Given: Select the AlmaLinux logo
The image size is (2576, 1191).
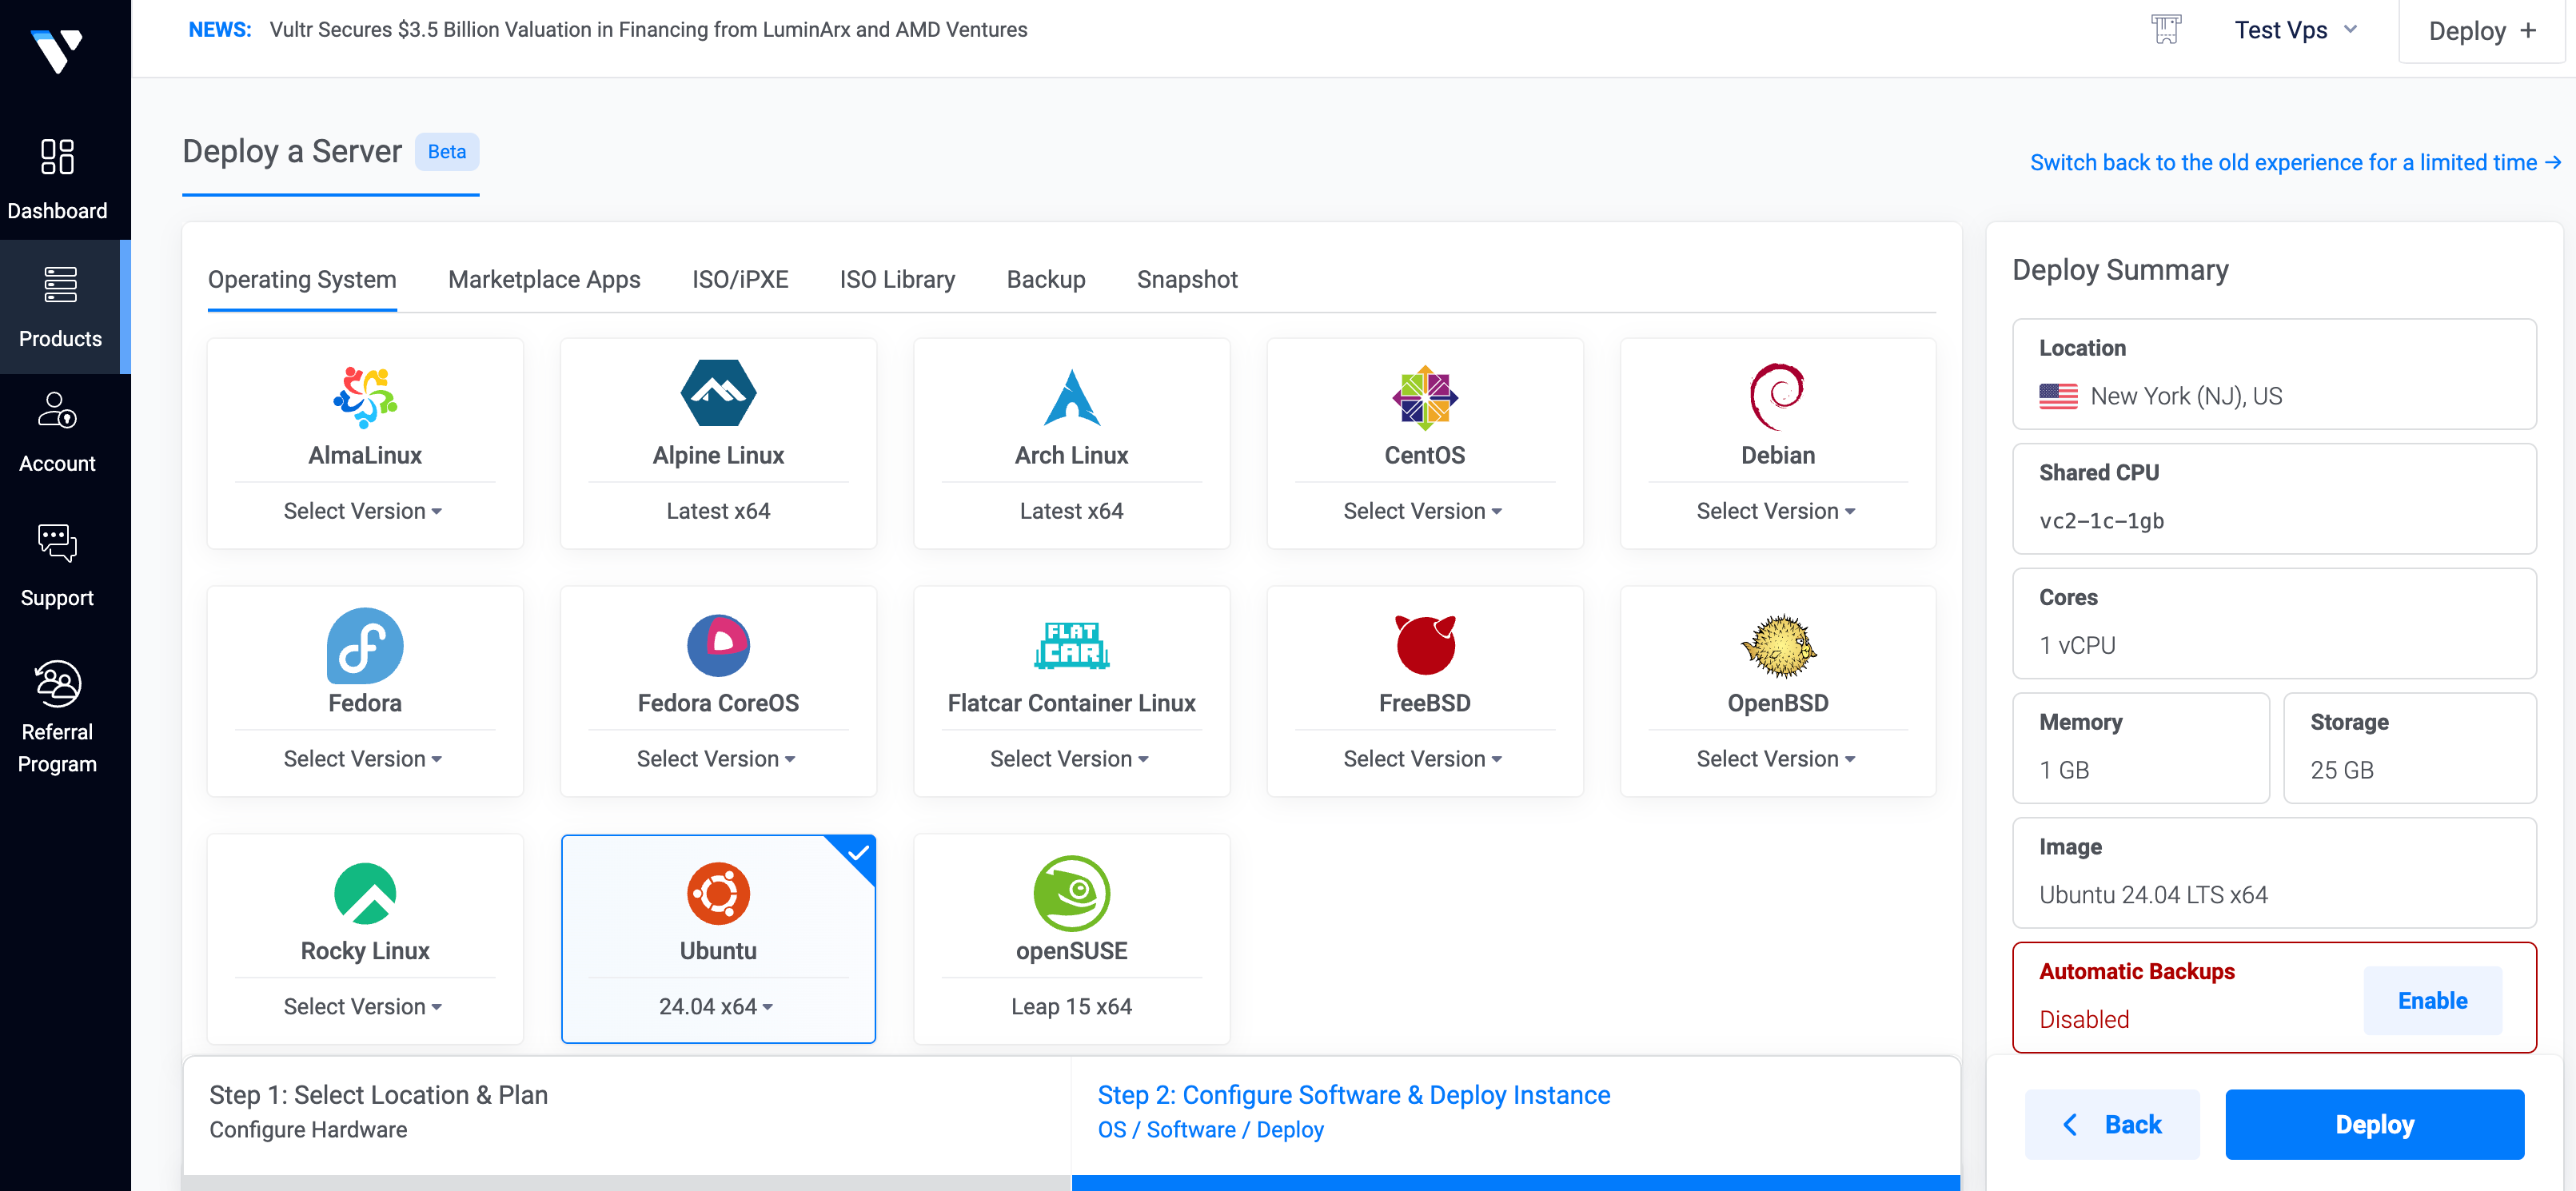Looking at the screenshot, I should click(x=365, y=397).
